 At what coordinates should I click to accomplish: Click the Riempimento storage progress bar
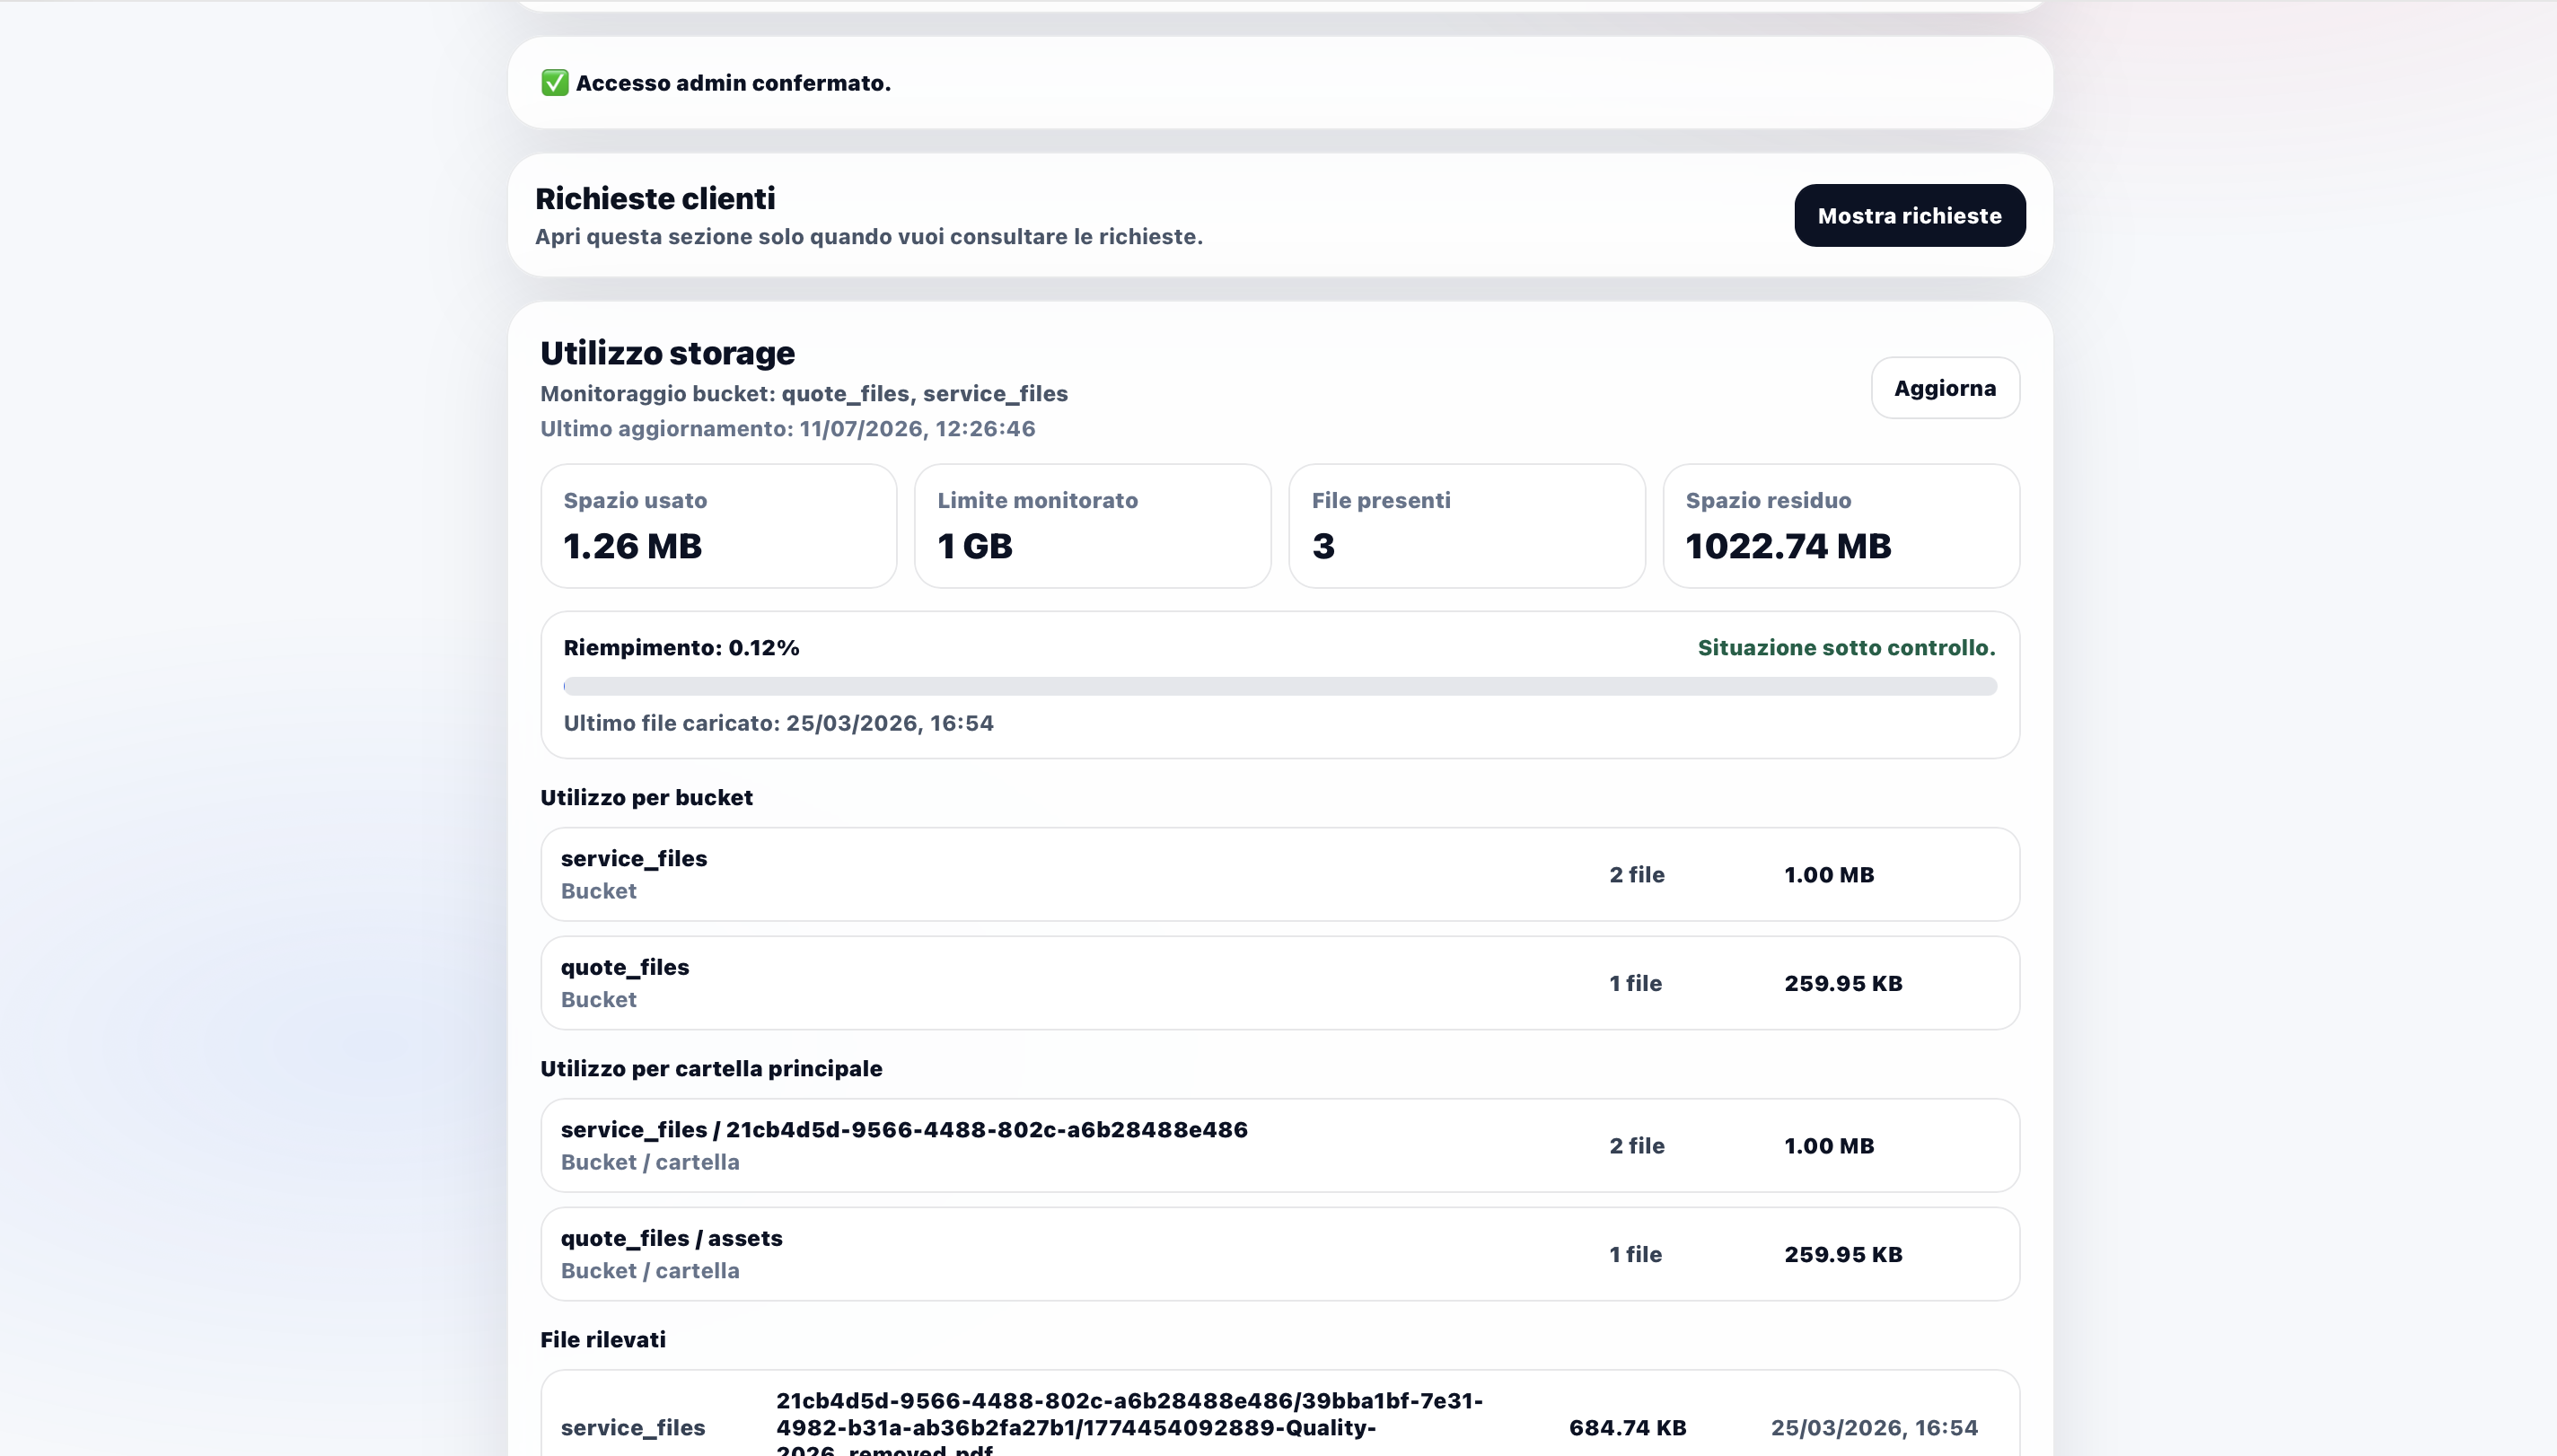tap(1280, 686)
